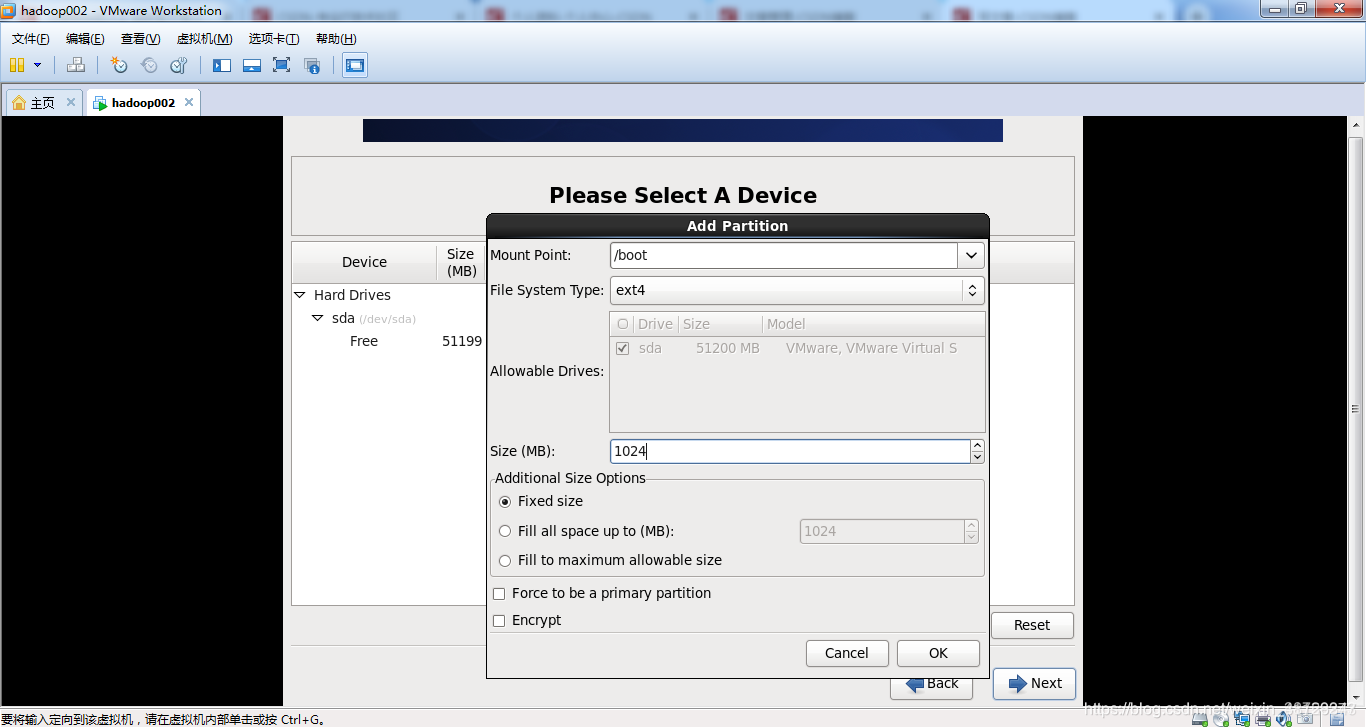Take a snapshot of this virtual machine
Viewport: 1366px width, 728px height.
pyautogui.click(x=119, y=65)
